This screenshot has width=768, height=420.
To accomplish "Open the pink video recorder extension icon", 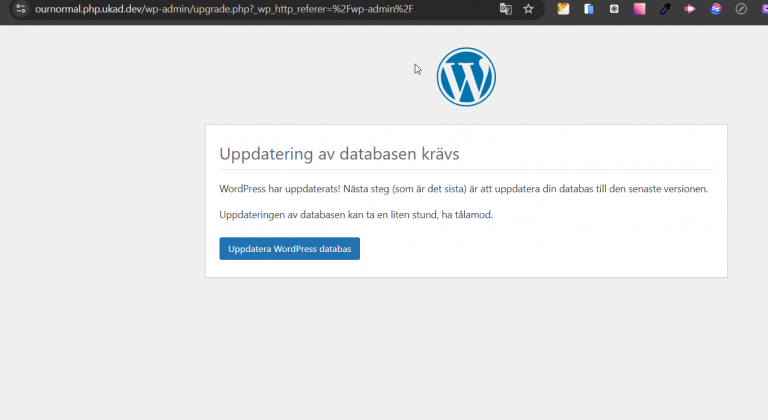I will point(690,9).
